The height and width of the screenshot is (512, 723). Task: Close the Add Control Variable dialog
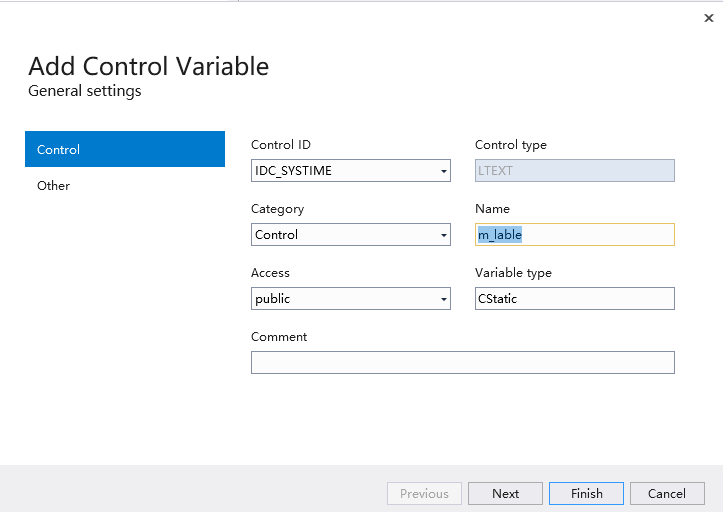pyautogui.click(x=708, y=18)
